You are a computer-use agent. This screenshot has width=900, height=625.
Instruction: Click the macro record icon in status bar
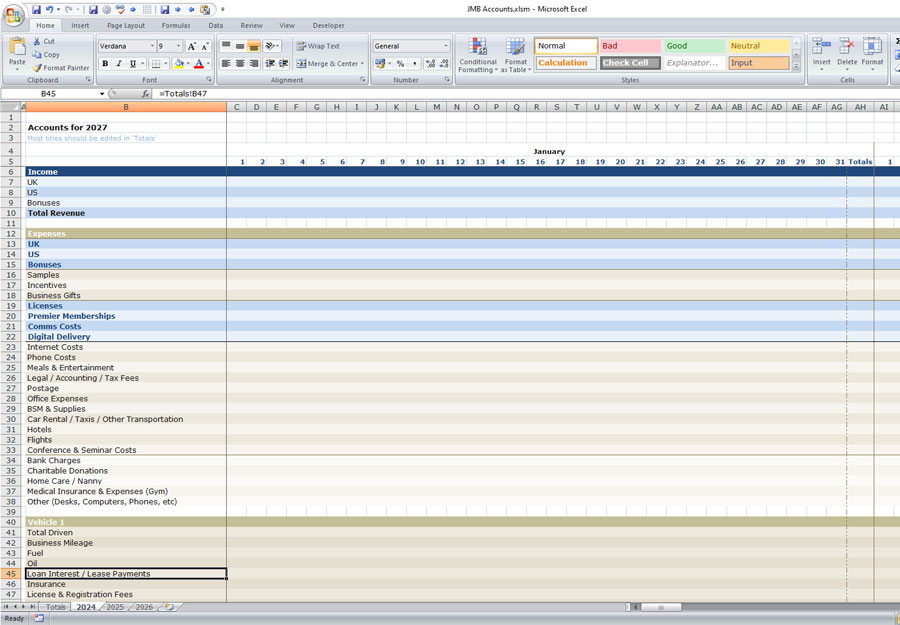(x=39, y=618)
